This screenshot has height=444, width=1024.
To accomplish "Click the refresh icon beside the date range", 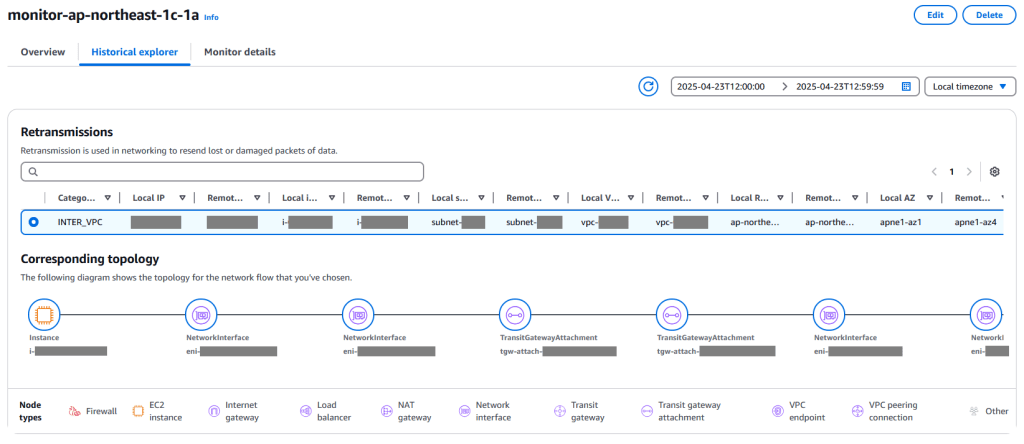I will pos(648,87).
